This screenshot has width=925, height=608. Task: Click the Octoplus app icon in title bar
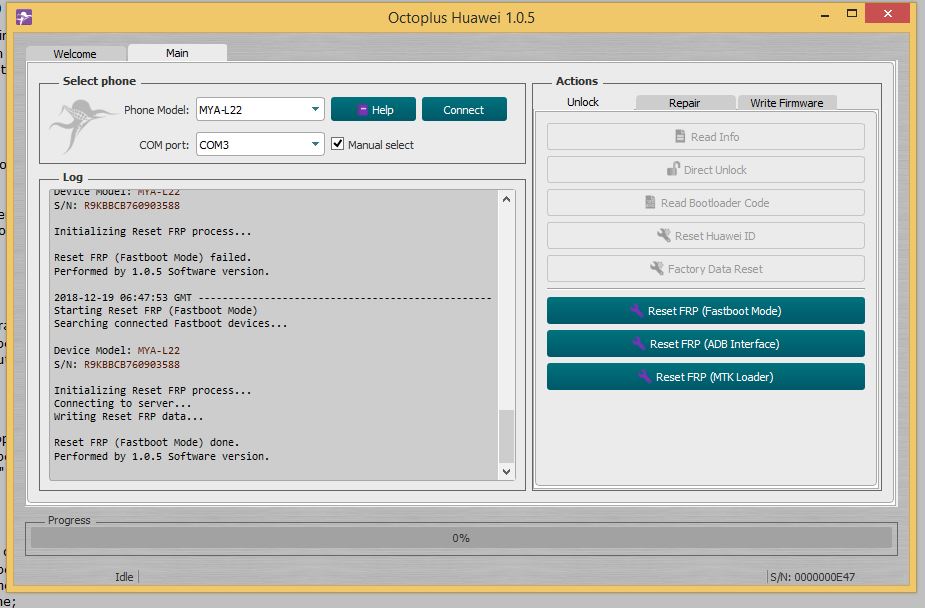24,17
